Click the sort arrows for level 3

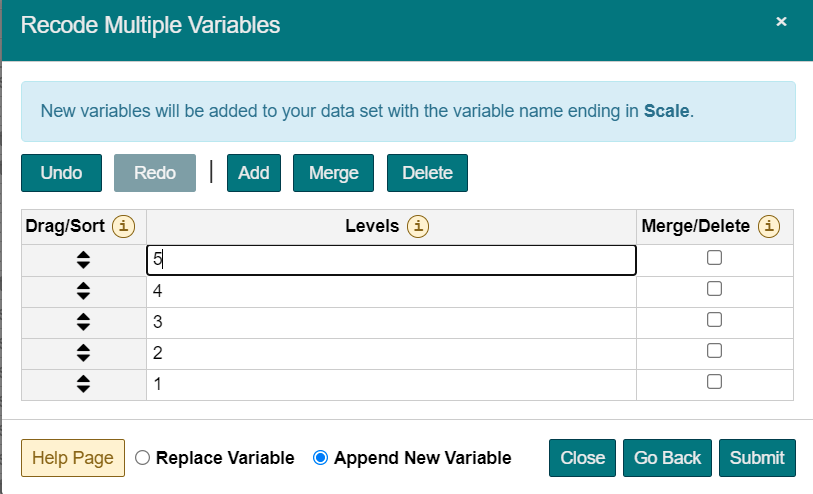click(83, 322)
